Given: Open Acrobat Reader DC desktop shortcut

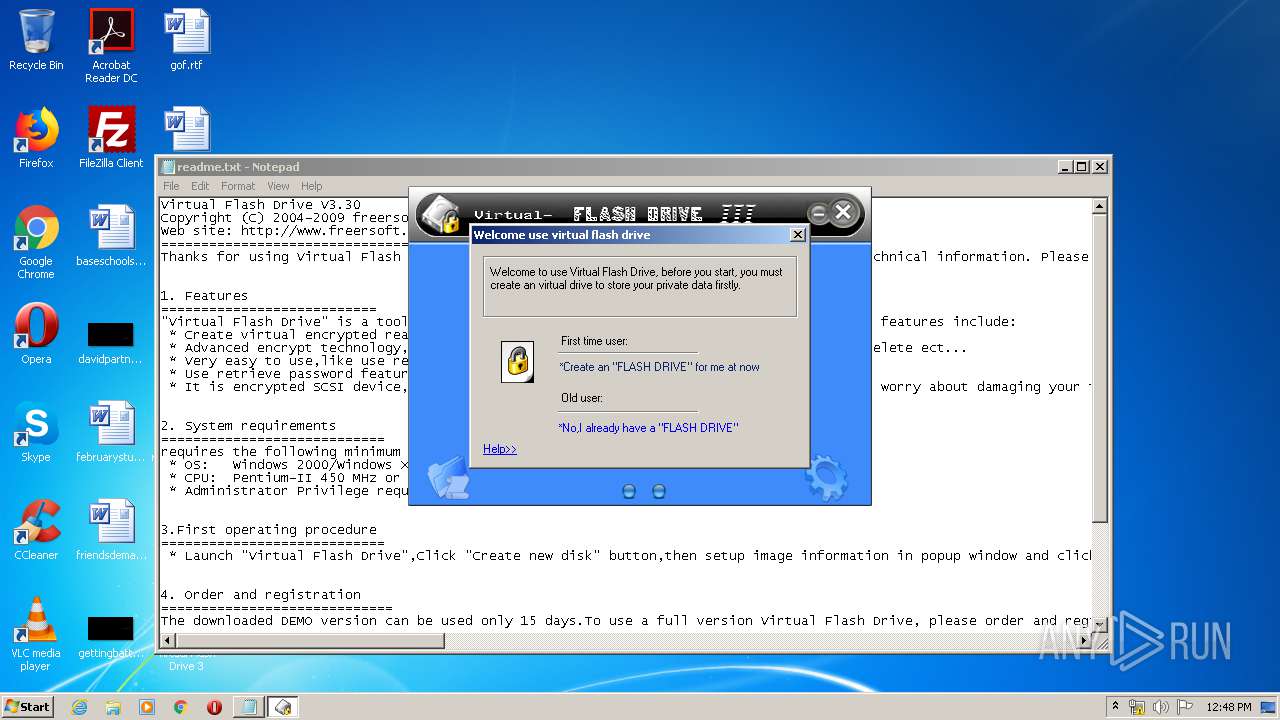Looking at the screenshot, I should [111, 46].
